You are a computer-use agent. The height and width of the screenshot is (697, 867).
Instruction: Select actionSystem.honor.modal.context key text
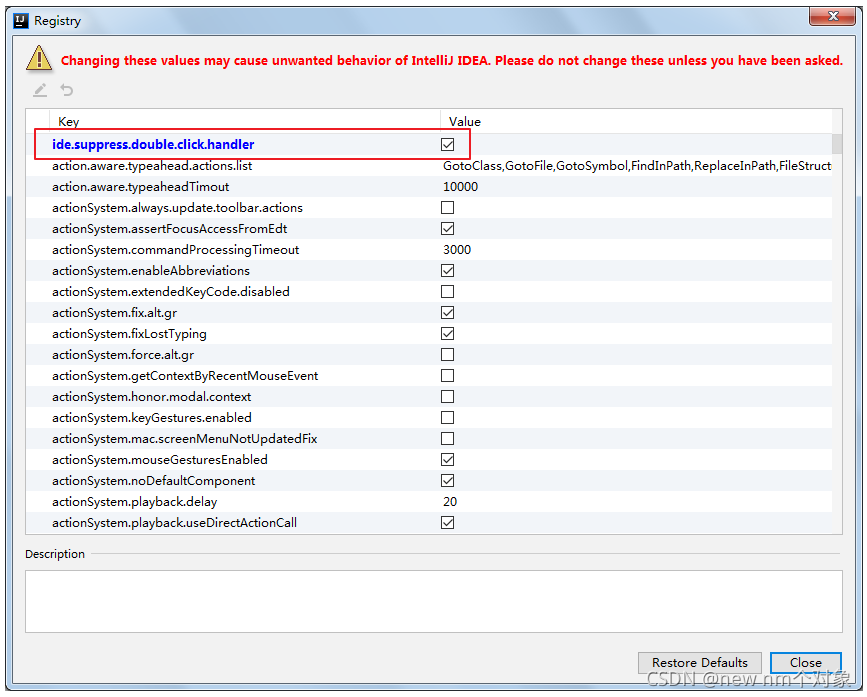(152, 397)
